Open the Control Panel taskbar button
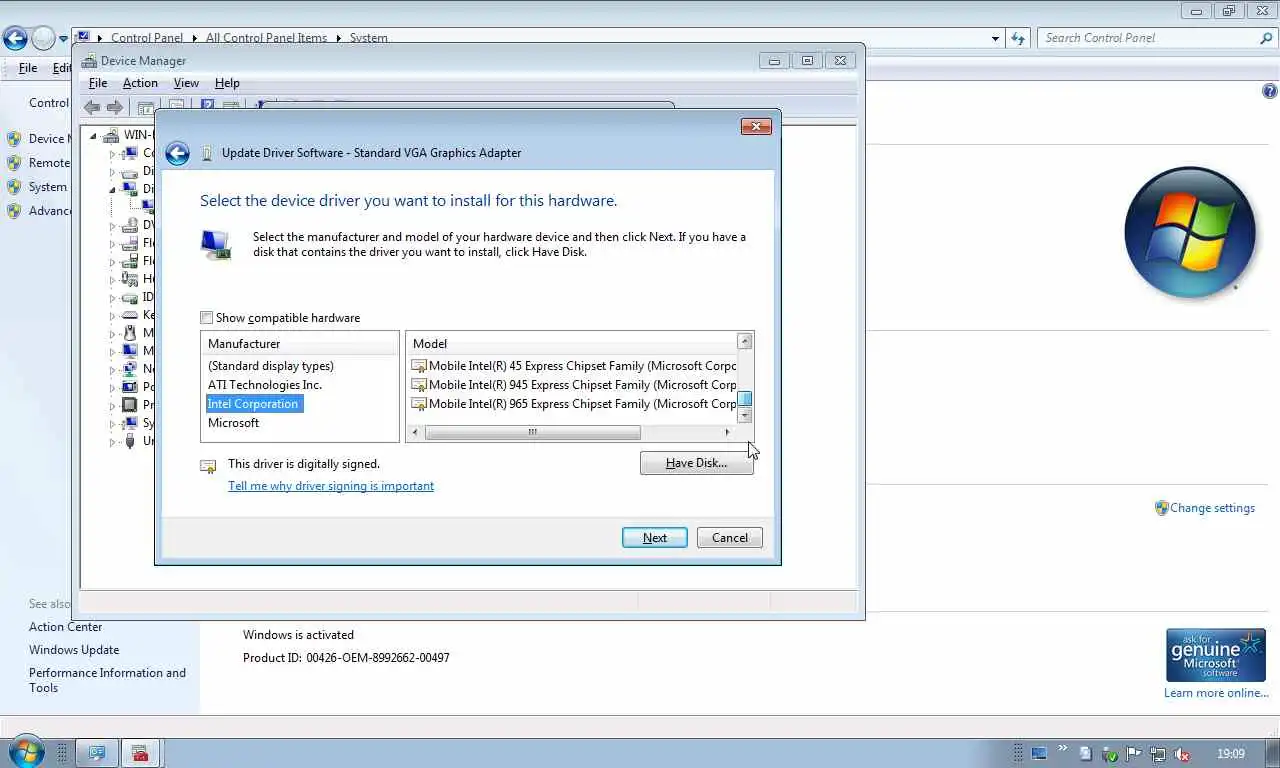 pyautogui.click(x=98, y=753)
